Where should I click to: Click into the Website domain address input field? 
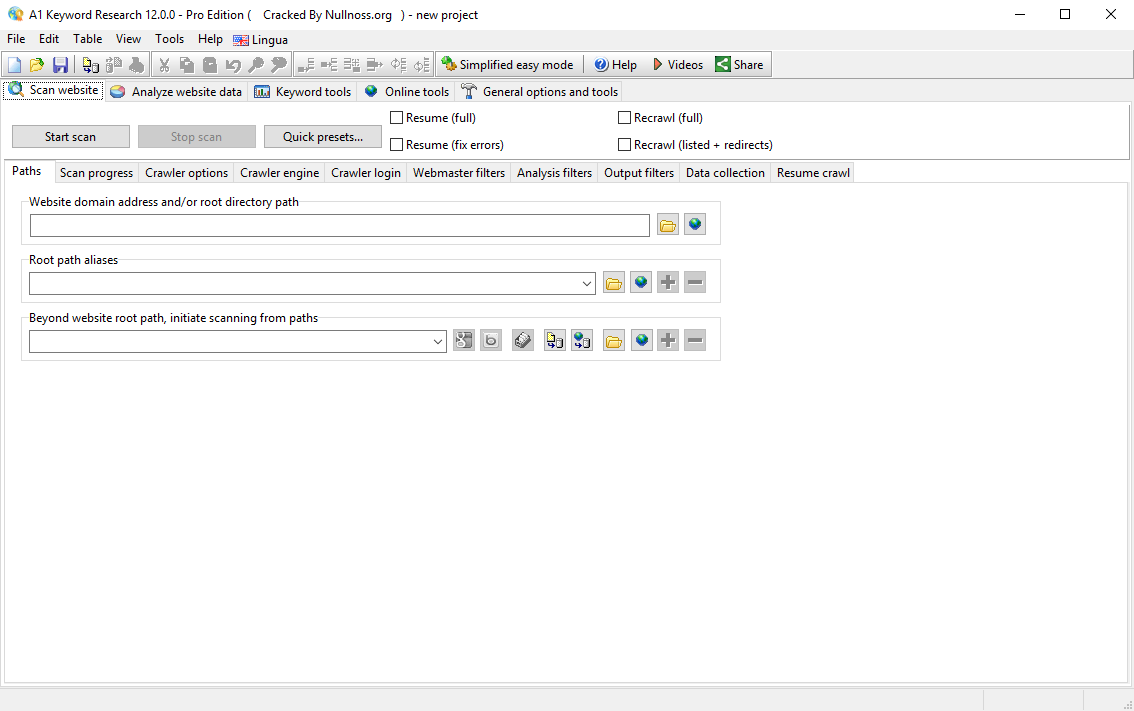[x=340, y=225]
